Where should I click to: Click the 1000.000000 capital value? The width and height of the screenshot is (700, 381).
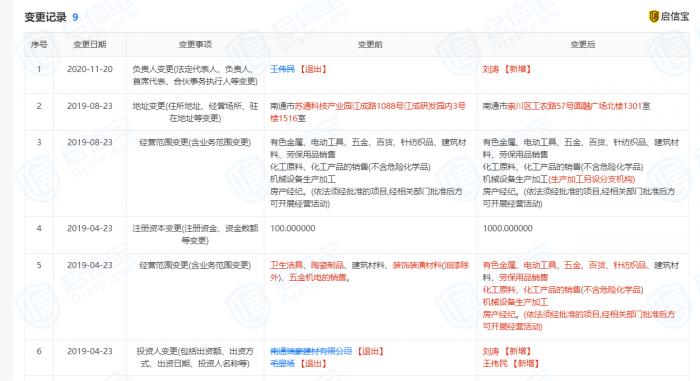[508, 228]
